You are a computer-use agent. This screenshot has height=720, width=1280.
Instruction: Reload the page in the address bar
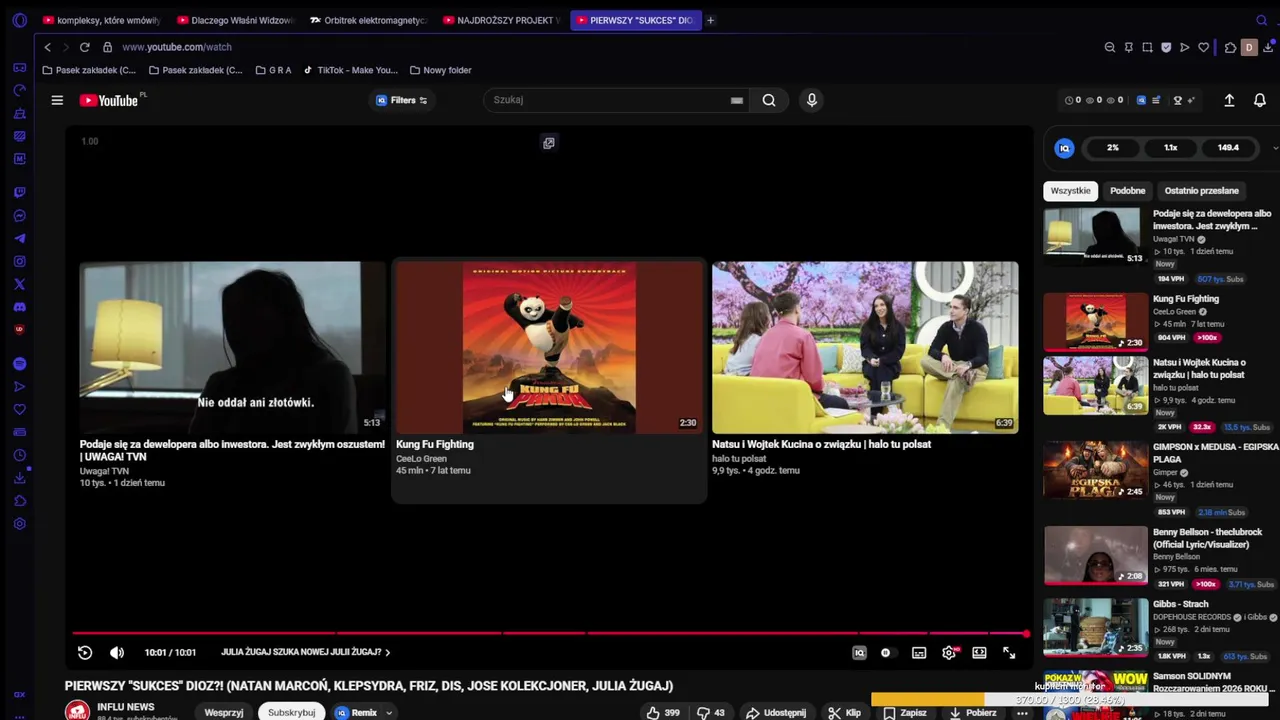pyautogui.click(x=84, y=47)
